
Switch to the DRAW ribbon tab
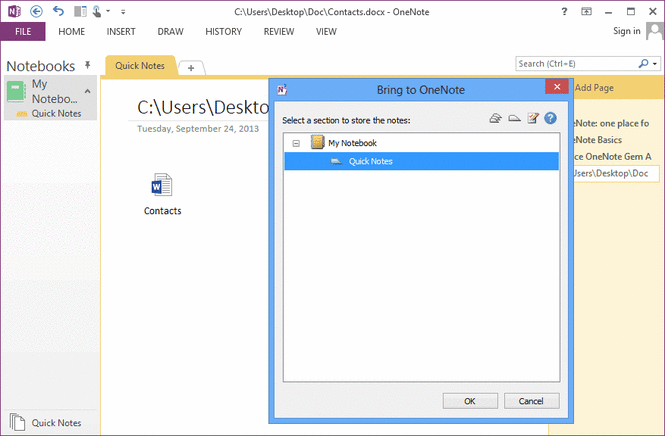[170, 31]
